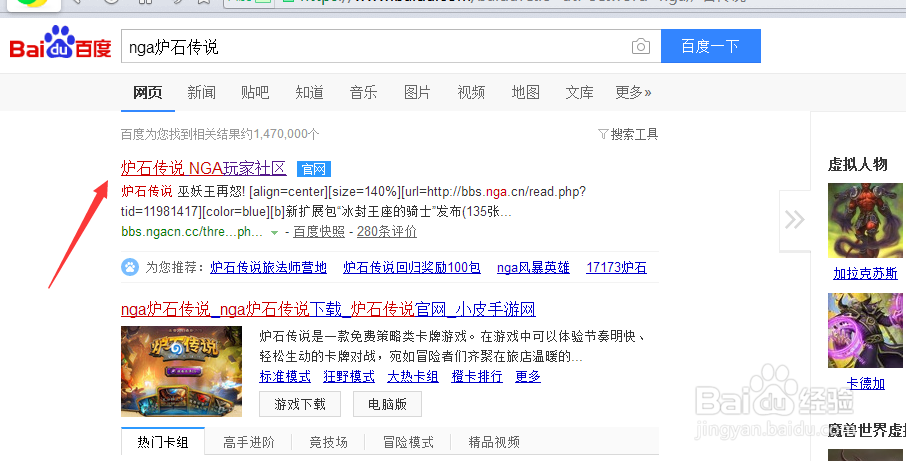The width and height of the screenshot is (906, 461).
Task: Switch to the 高手进阶 tab
Action: (248, 443)
